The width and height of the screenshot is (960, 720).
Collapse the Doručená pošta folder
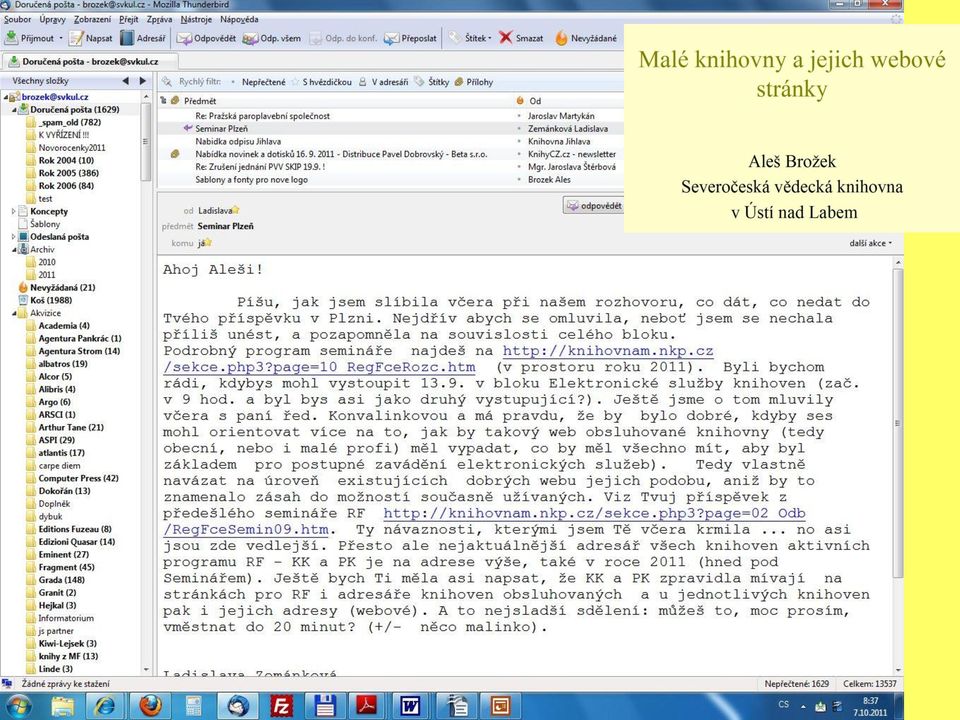pos(14,110)
